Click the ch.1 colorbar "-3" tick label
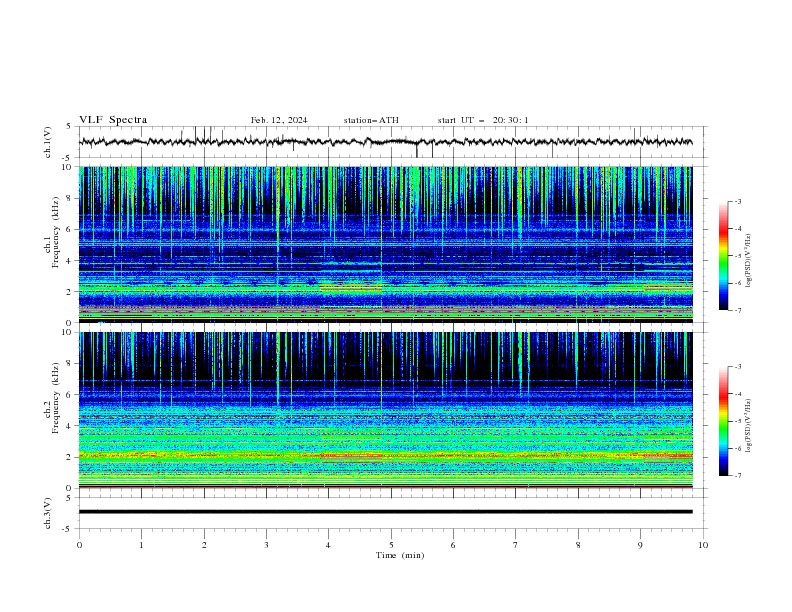Image resolution: width=792 pixels, height=612 pixels. point(737,201)
